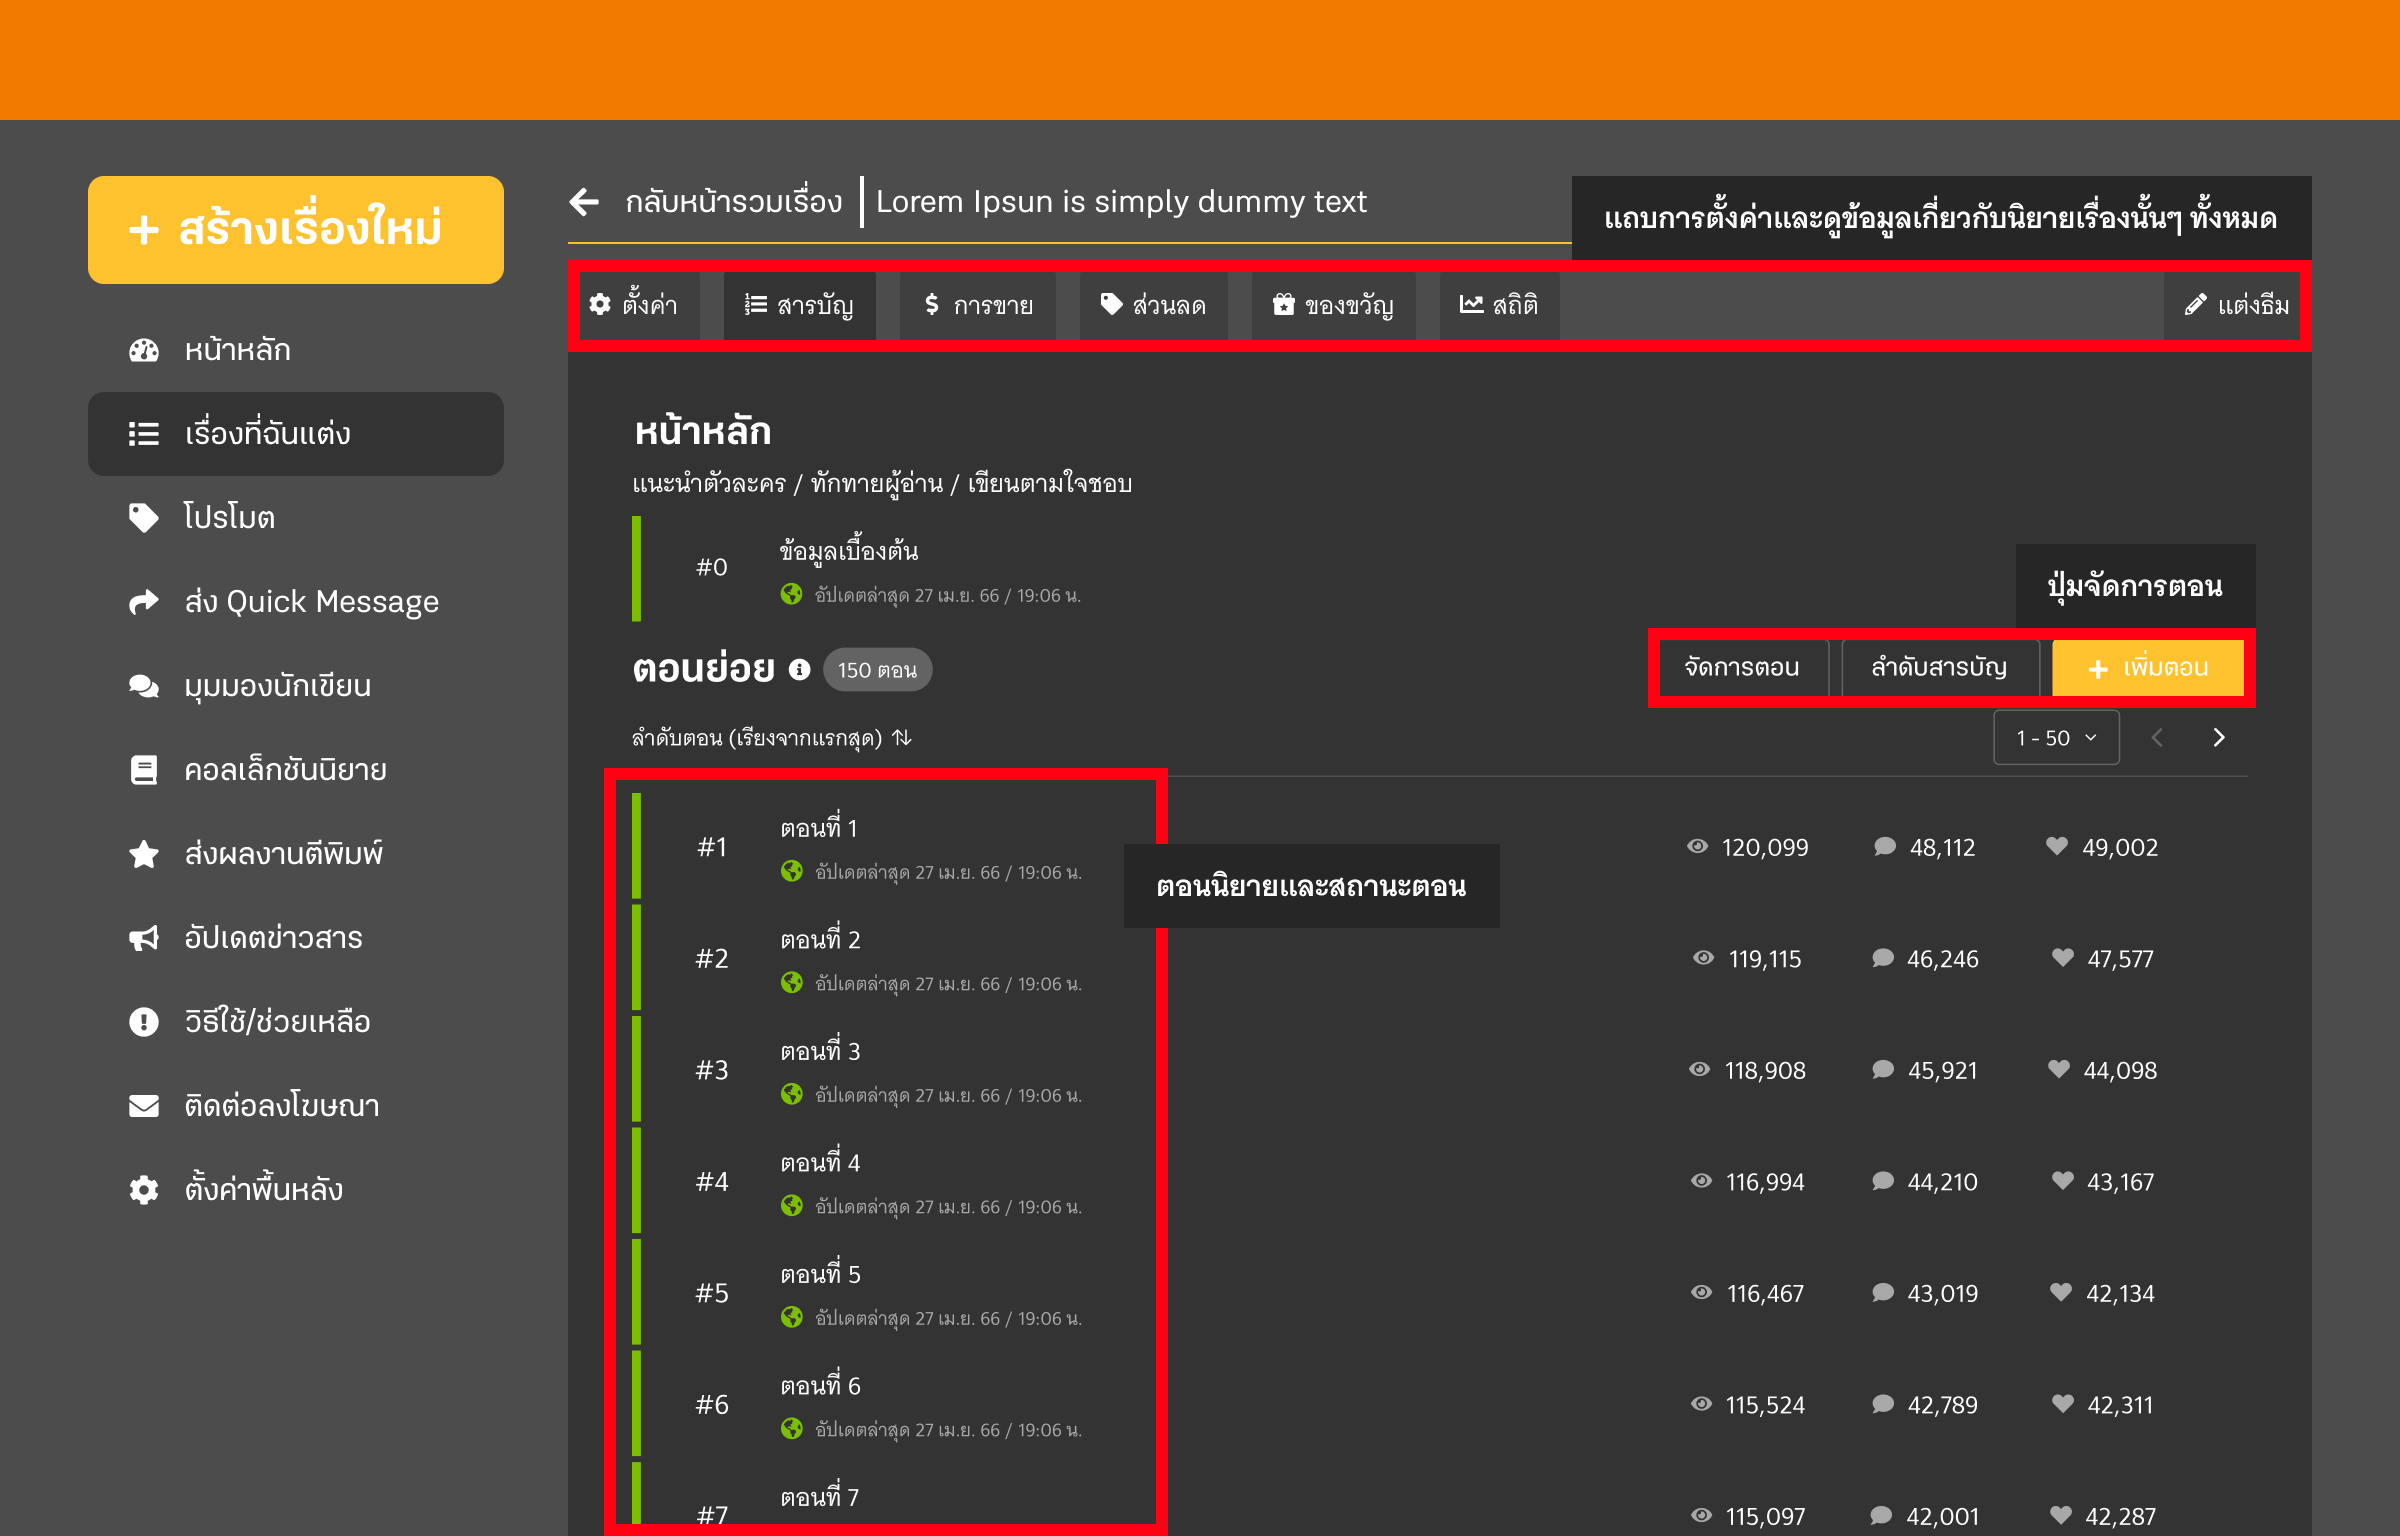The image size is (2400, 1536).
Task: Switch to the สารบัญ tab
Action: pyautogui.click(x=799, y=305)
